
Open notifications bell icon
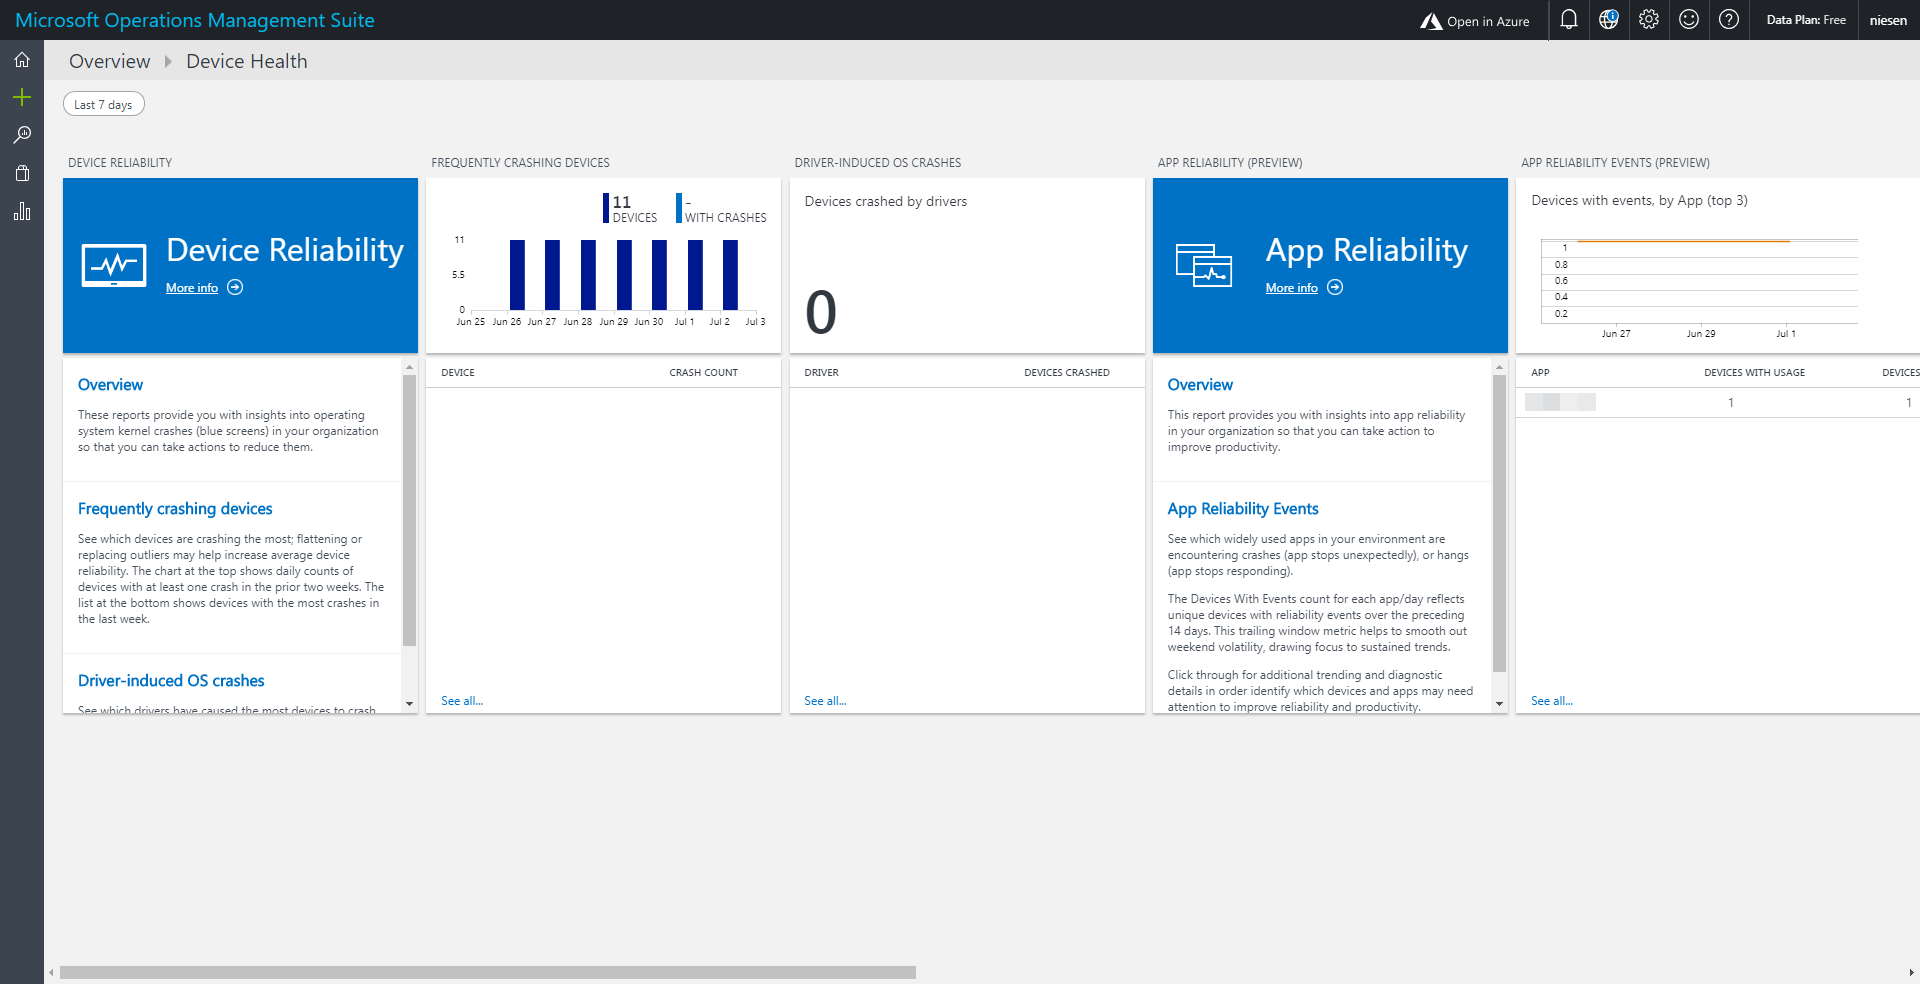click(1569, 20)
